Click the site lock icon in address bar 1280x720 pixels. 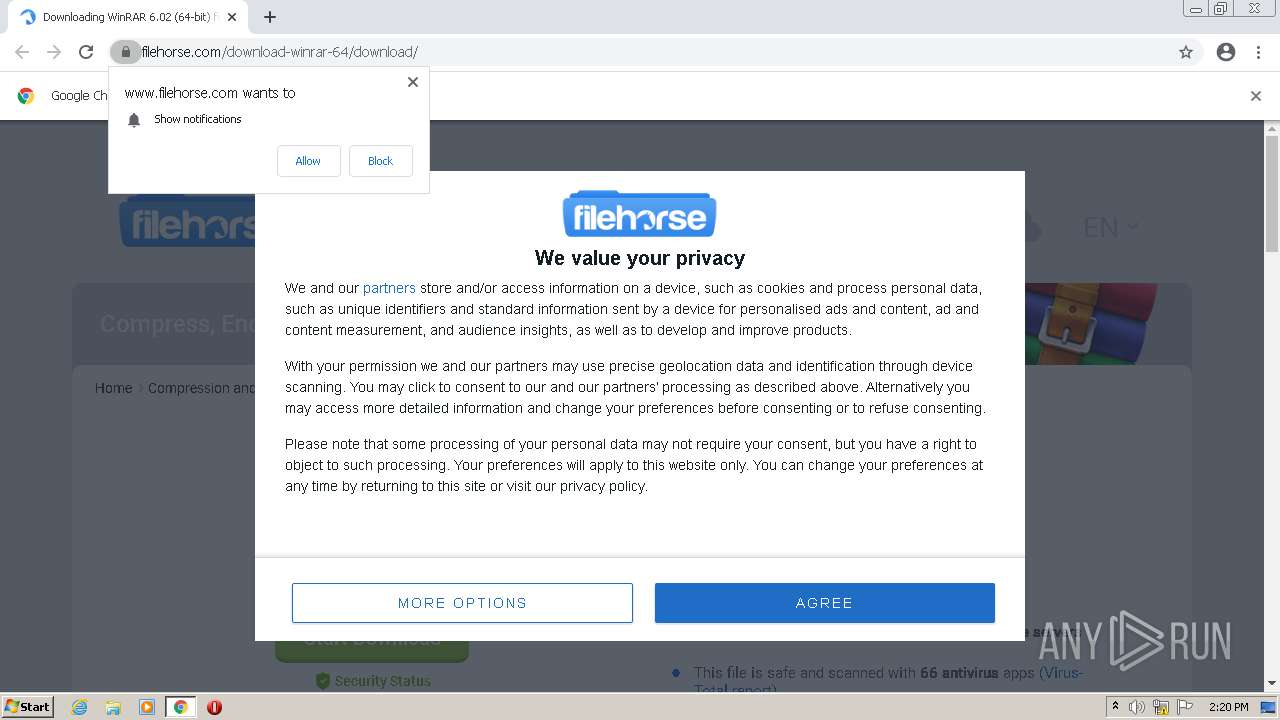(x=125, y=52)
